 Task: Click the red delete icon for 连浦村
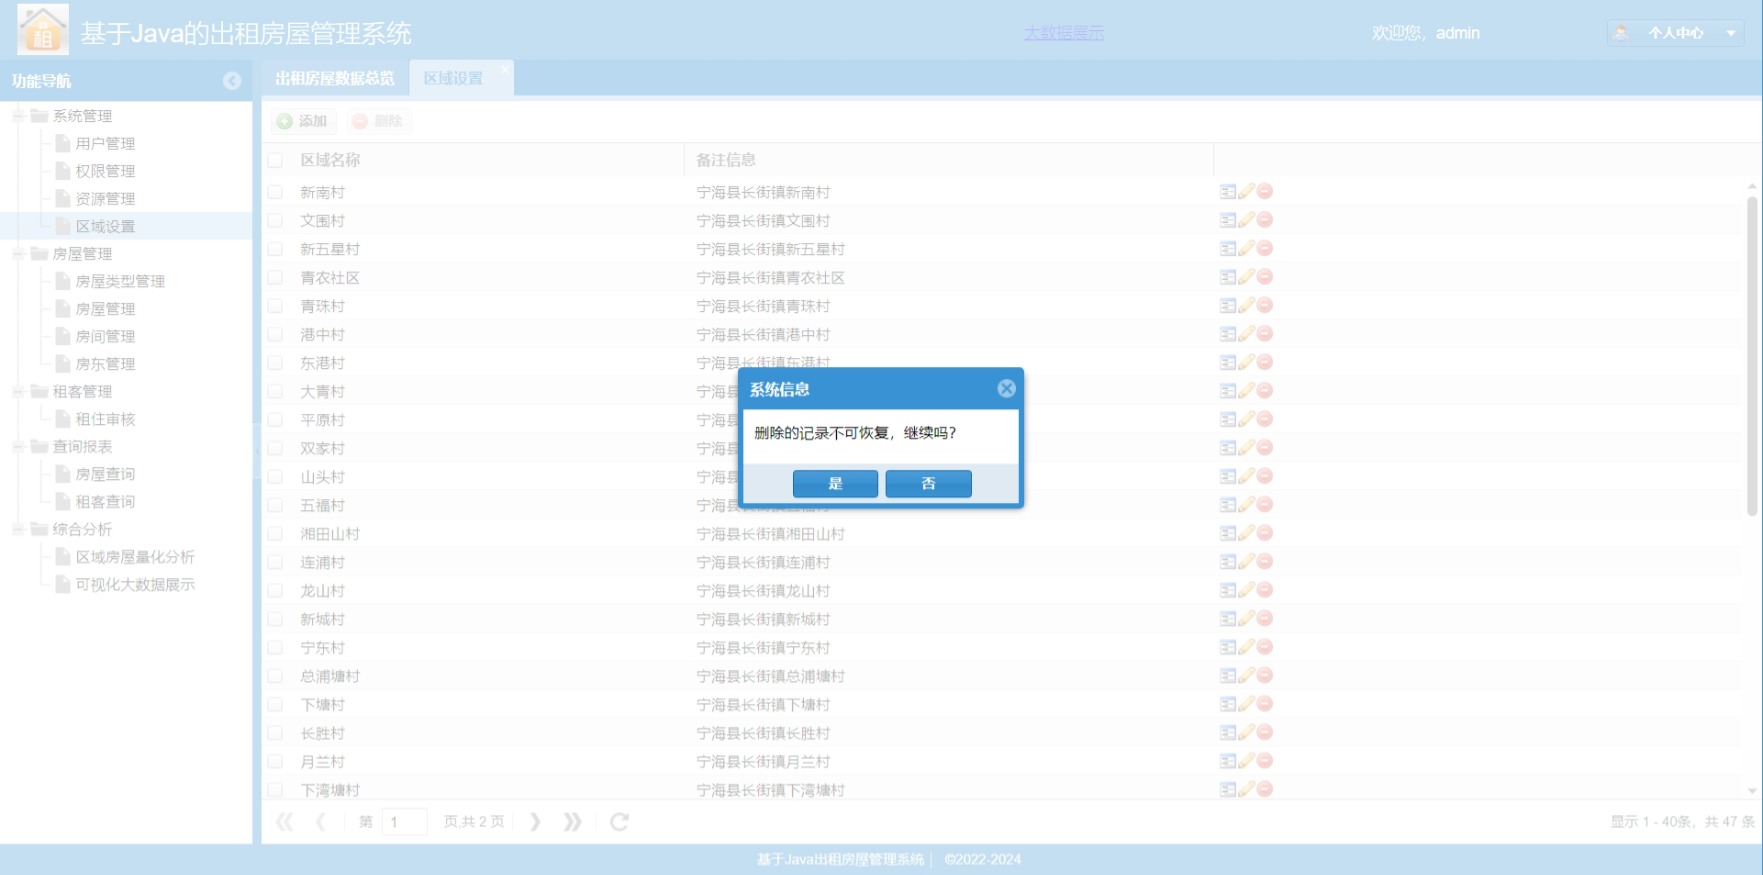[x=1265, y=562]
